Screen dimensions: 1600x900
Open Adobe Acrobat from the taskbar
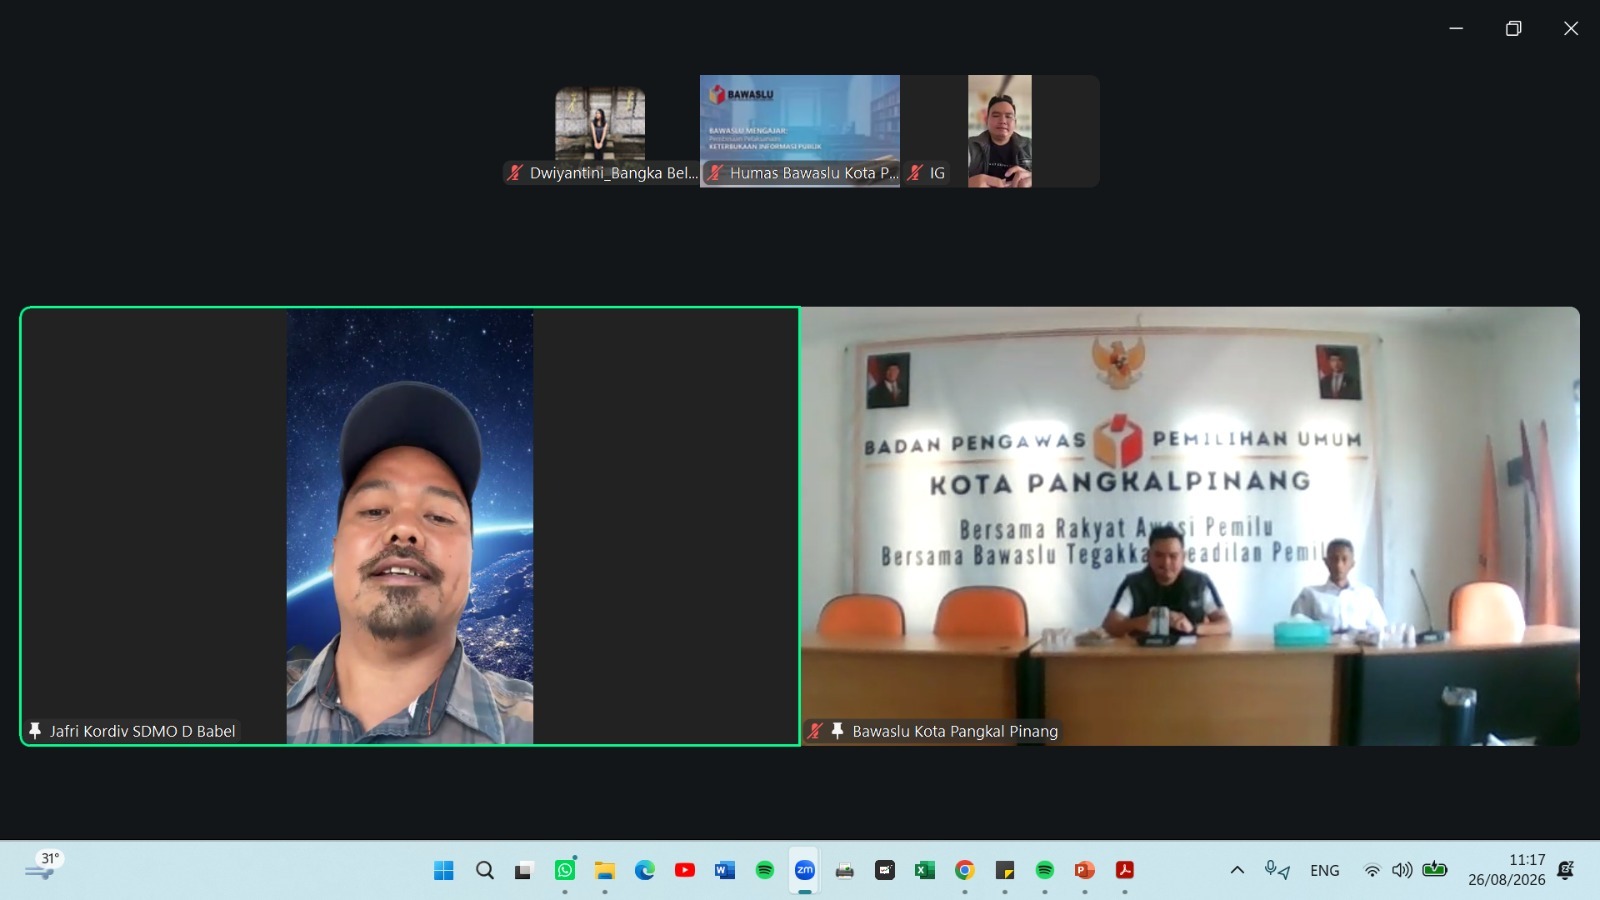coord(1125,870)
